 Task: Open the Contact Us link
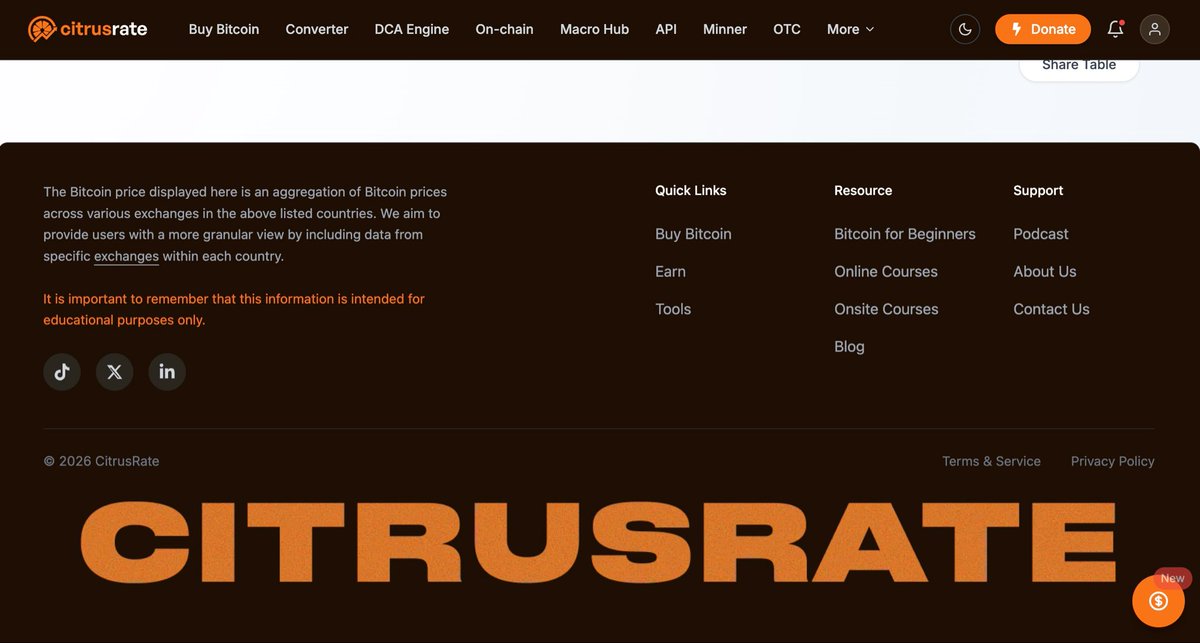(1051, 309)
